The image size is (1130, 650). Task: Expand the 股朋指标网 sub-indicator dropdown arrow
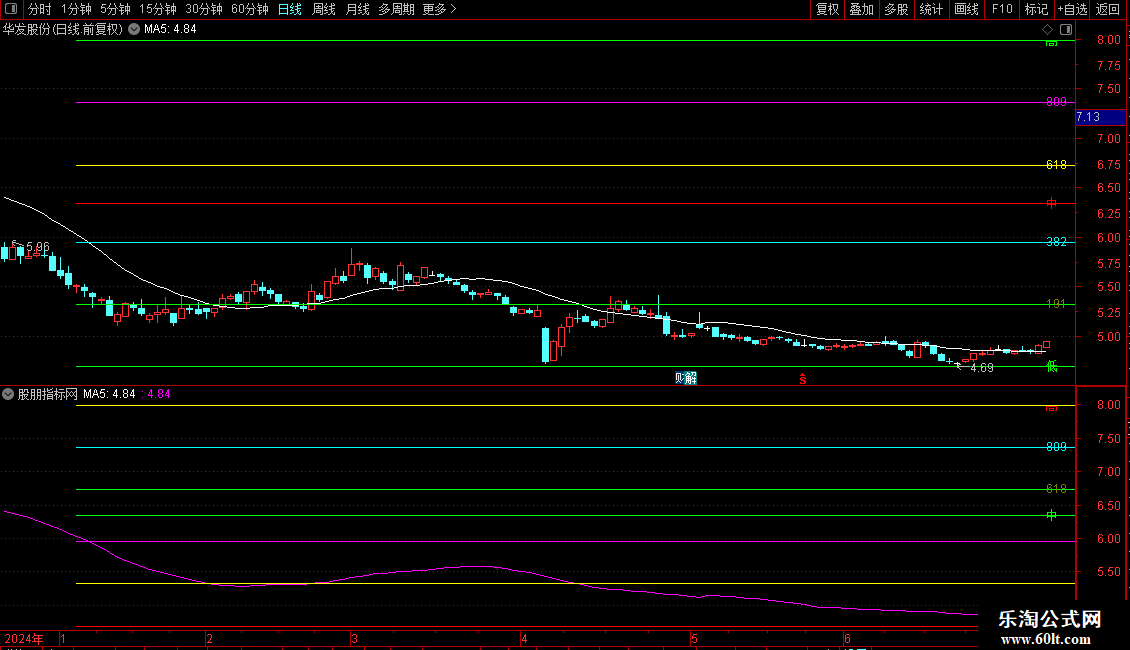8,394
